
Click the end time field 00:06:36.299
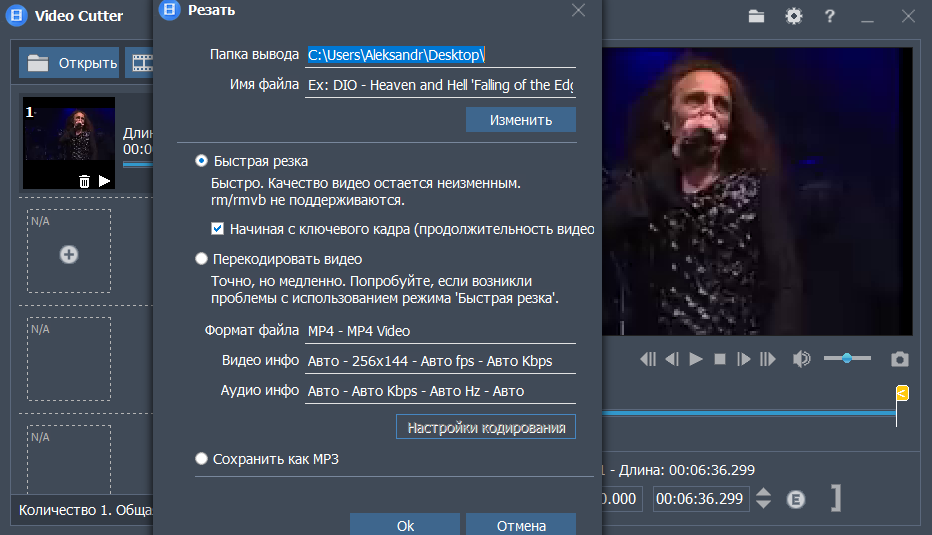(701, 499)
